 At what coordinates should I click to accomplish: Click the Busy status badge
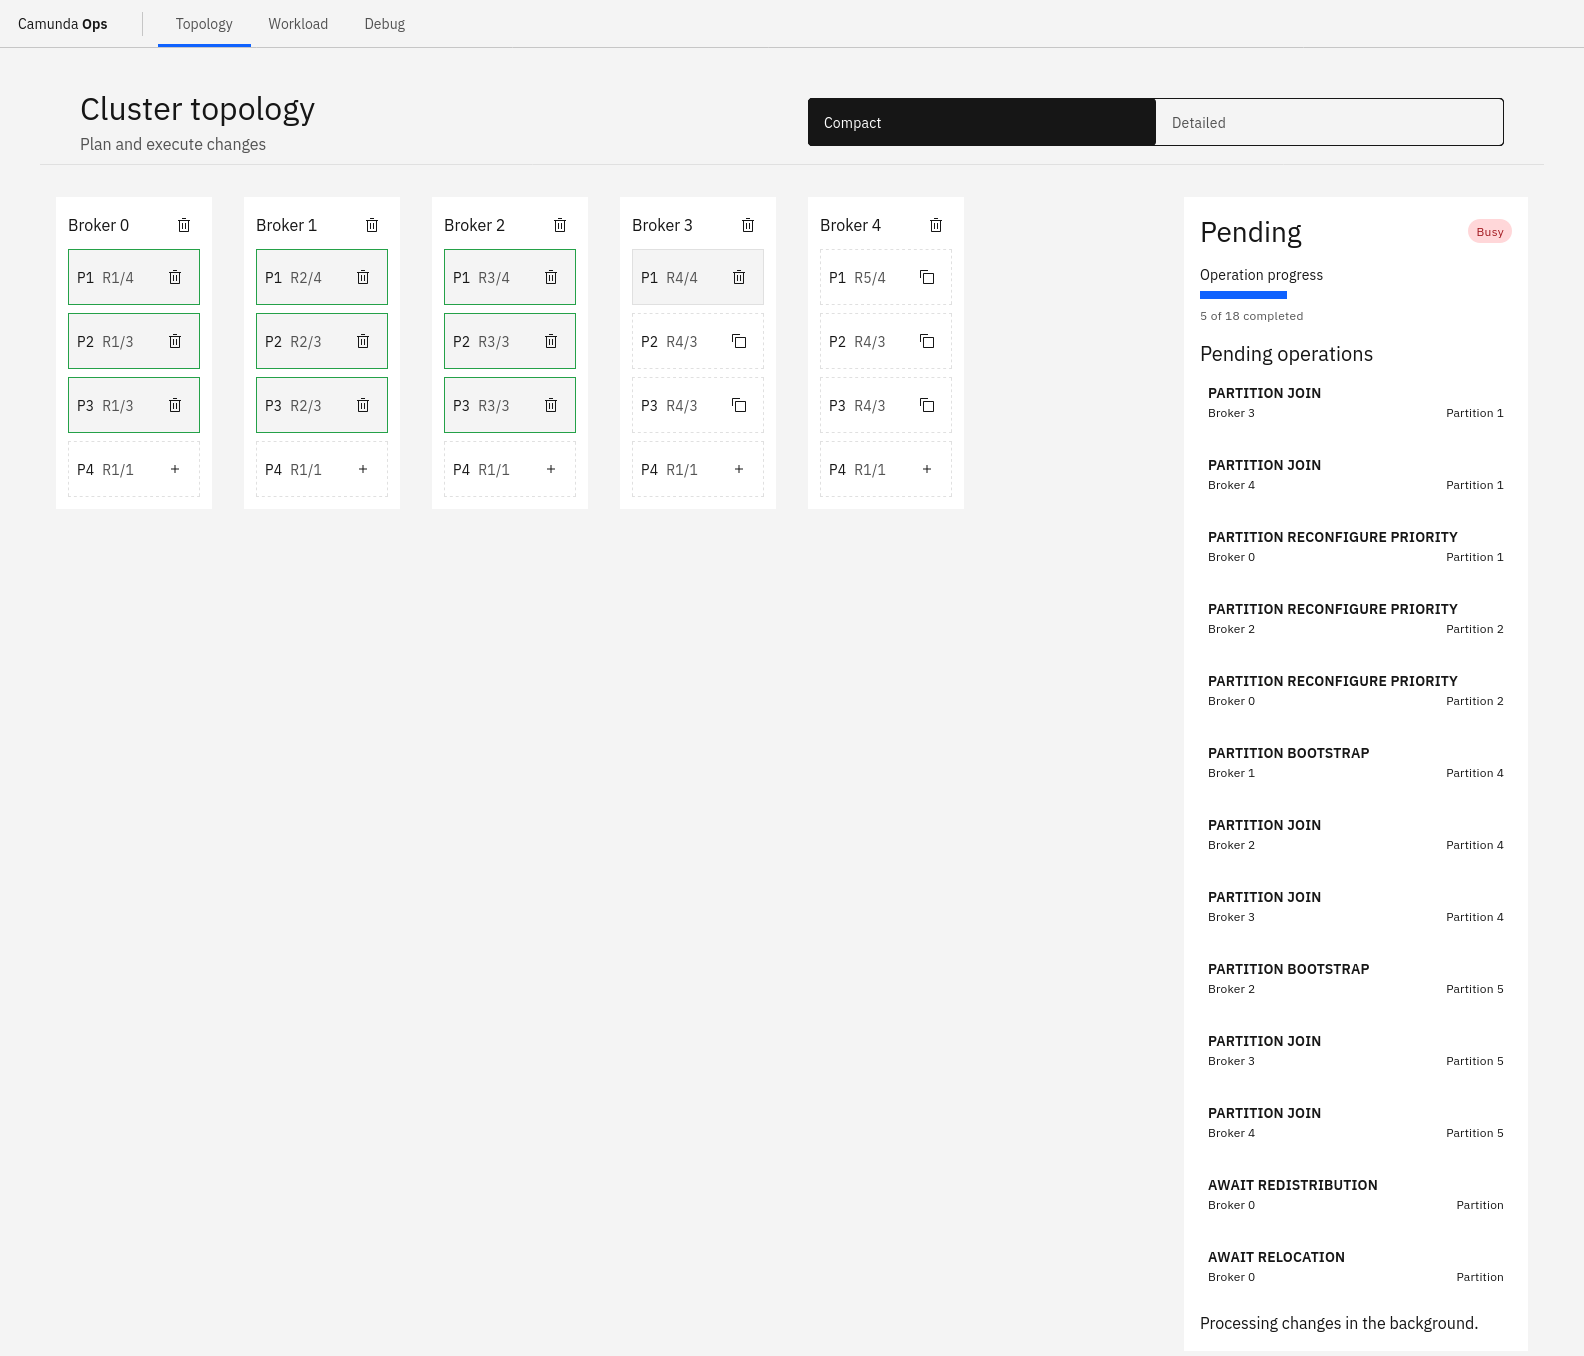tap(1489, 232)
